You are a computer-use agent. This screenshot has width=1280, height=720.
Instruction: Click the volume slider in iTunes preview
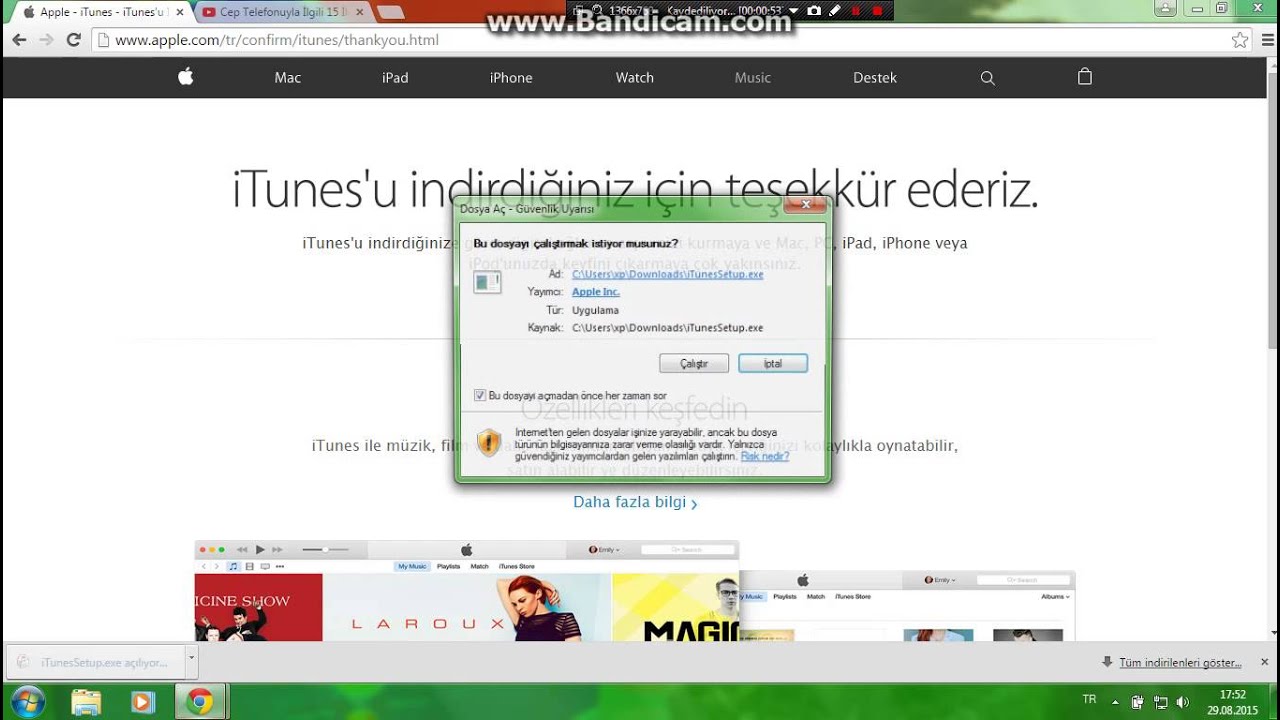pyautogui.click(x=325, y=549)
